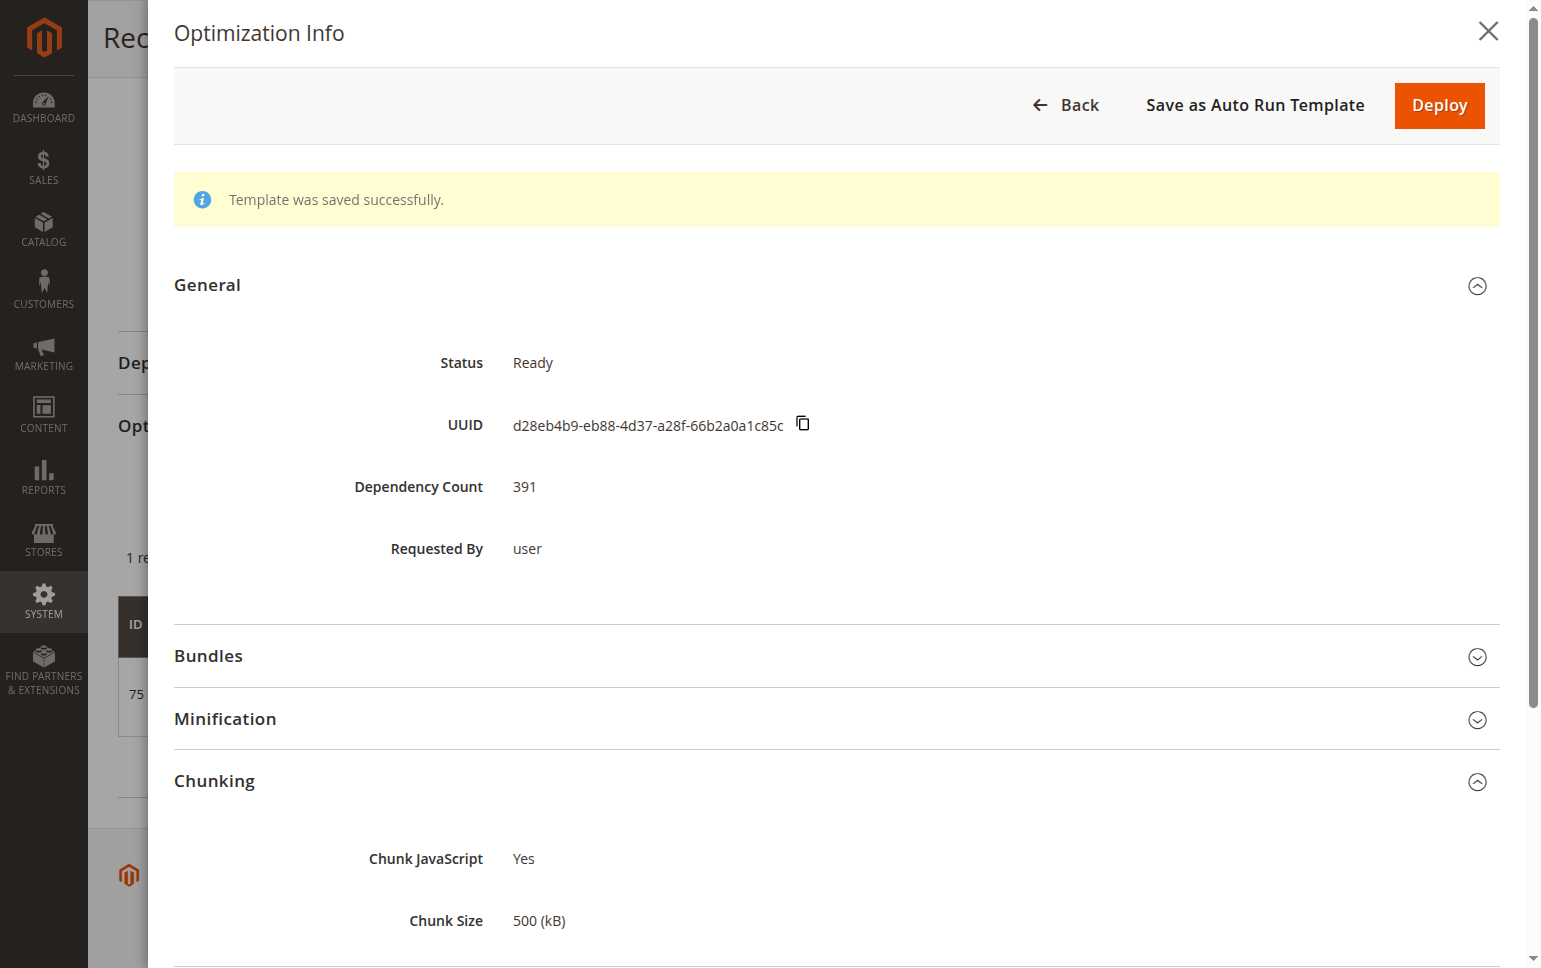Click the scrollbar down arrow
The image size is (1541, 968).
click(x=1533, y=959)
